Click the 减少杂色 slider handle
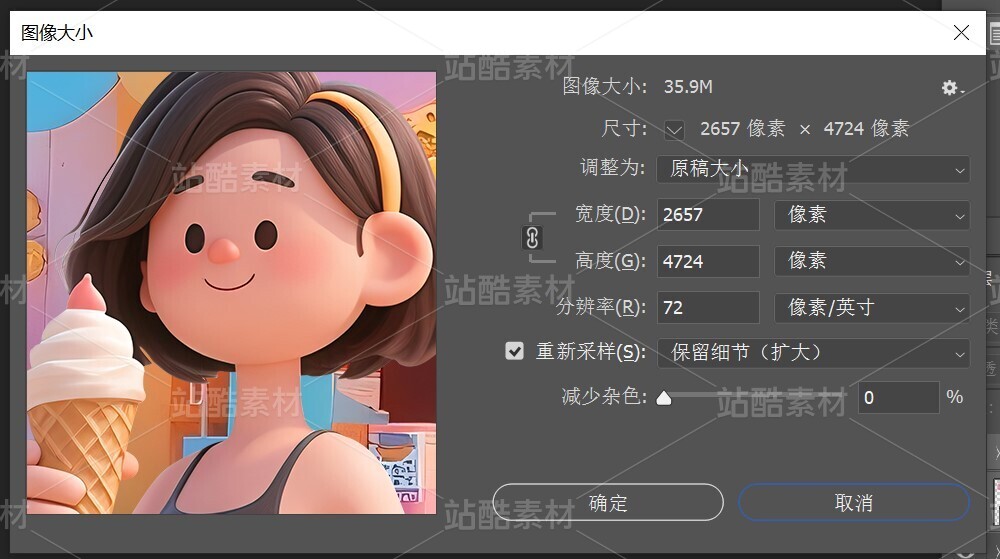 [664, 398]
